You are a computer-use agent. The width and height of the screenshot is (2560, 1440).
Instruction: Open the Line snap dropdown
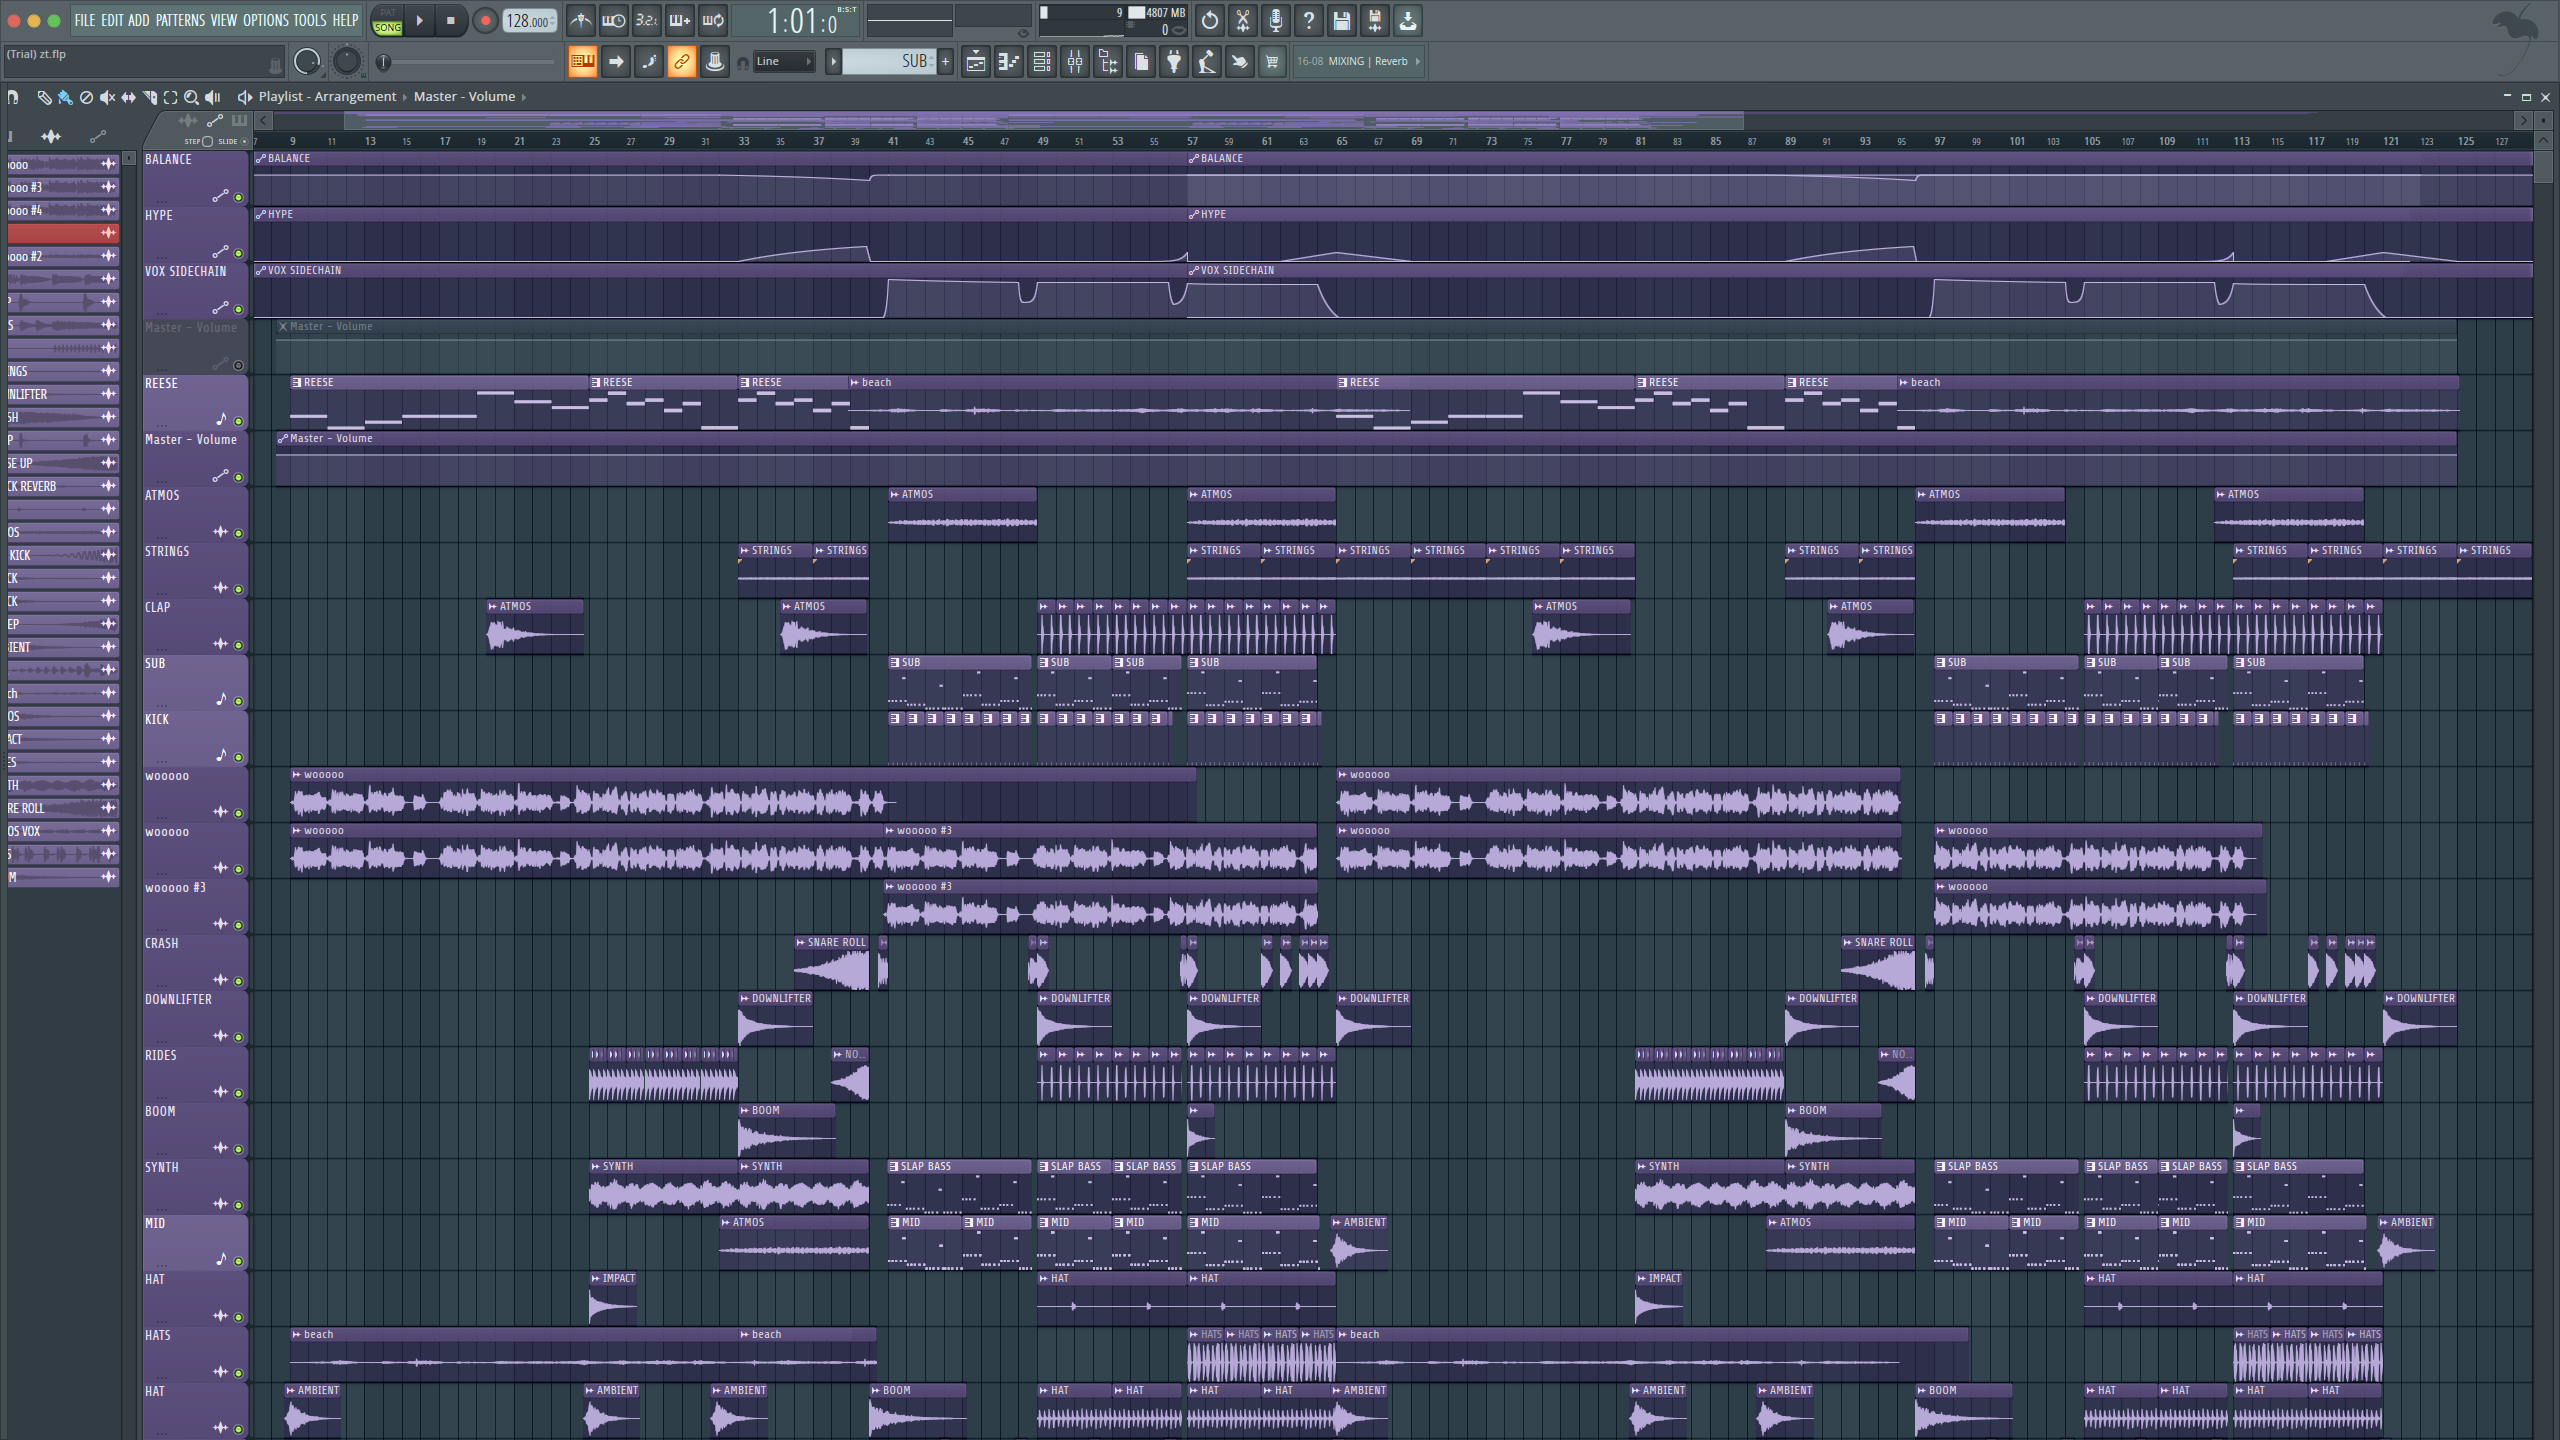(x=785, y=61)
